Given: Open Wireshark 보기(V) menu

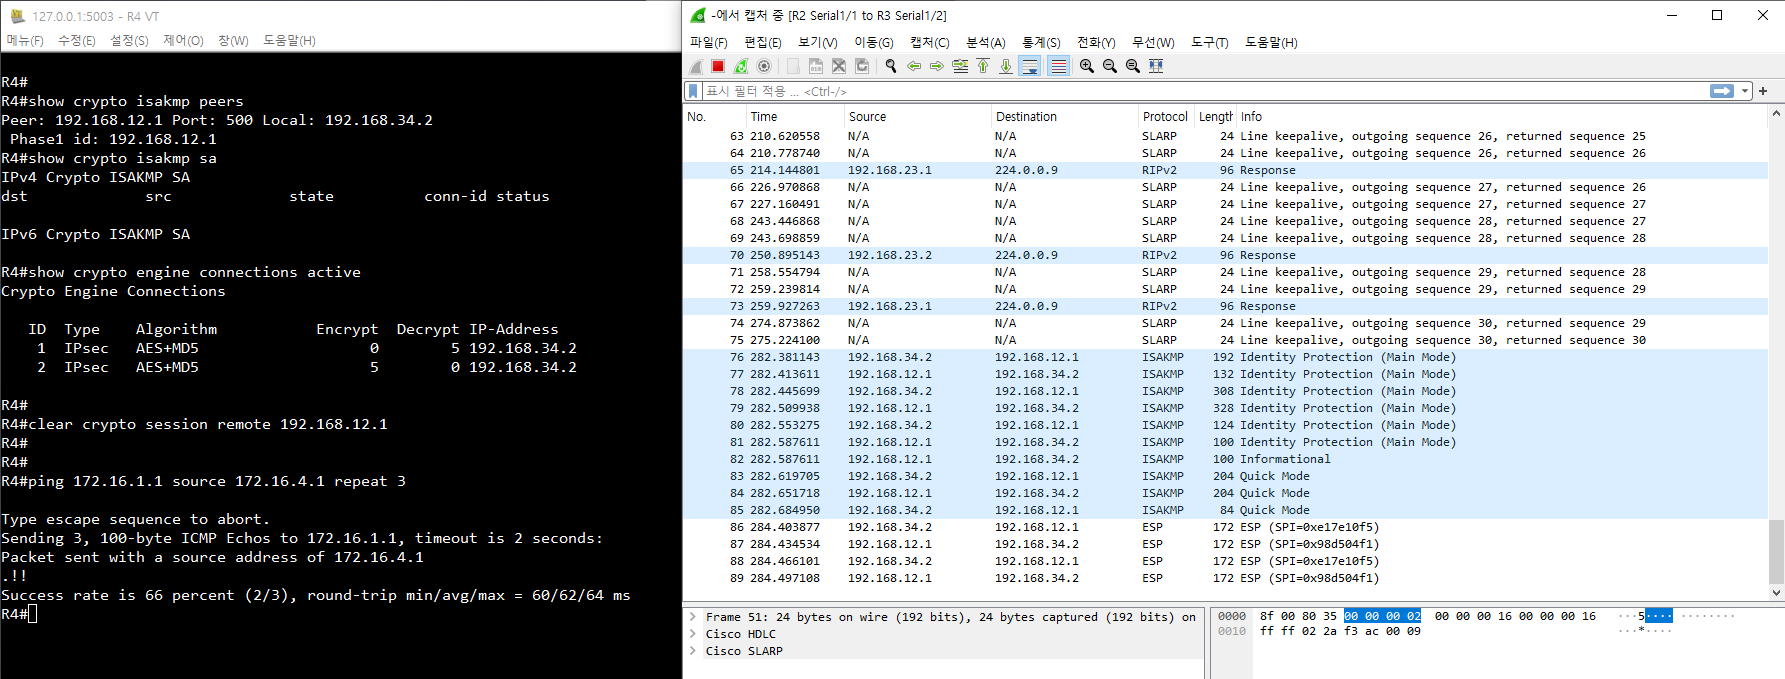Looking at the screenshot, I should click(x=818, y=42).
